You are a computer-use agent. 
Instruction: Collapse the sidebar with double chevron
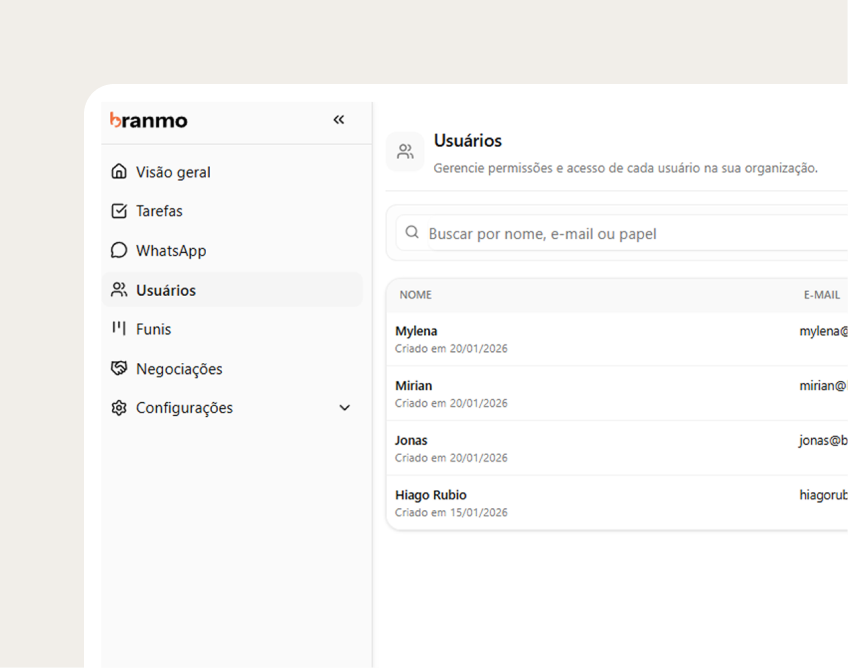click(338, 120)
